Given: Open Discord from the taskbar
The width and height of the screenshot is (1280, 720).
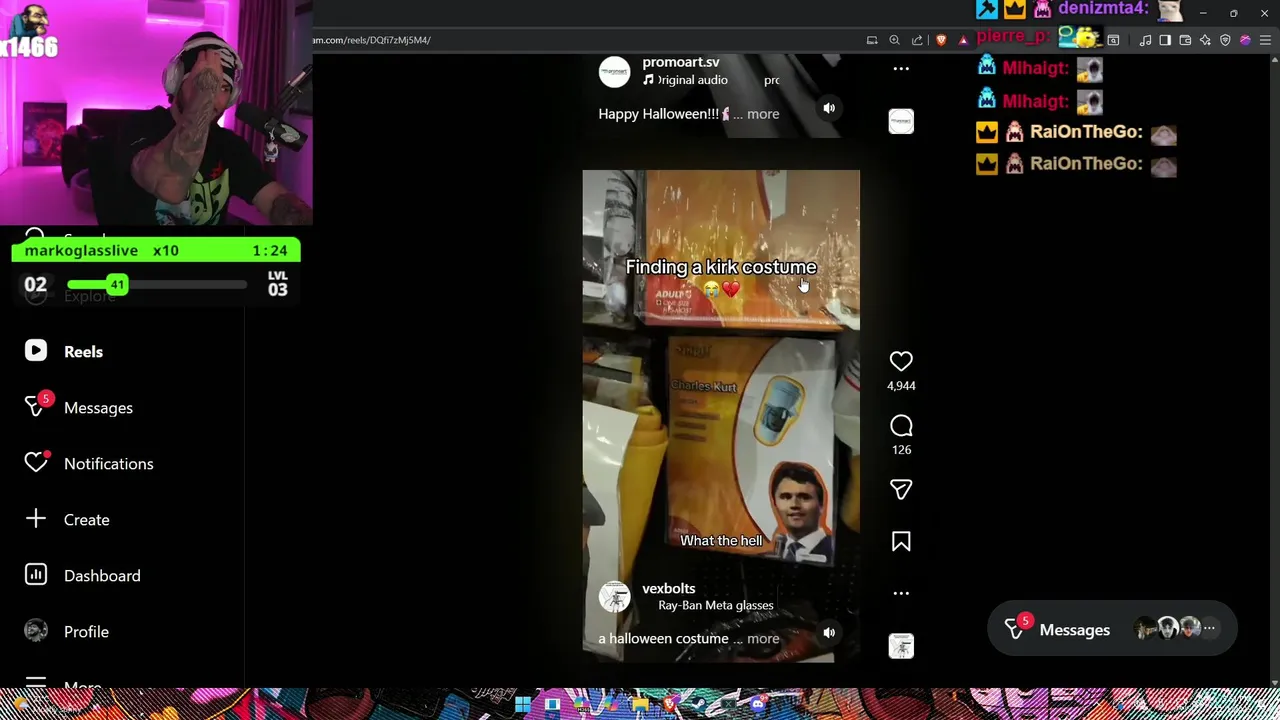Looking at the screenshot, I should coord(757,704).
